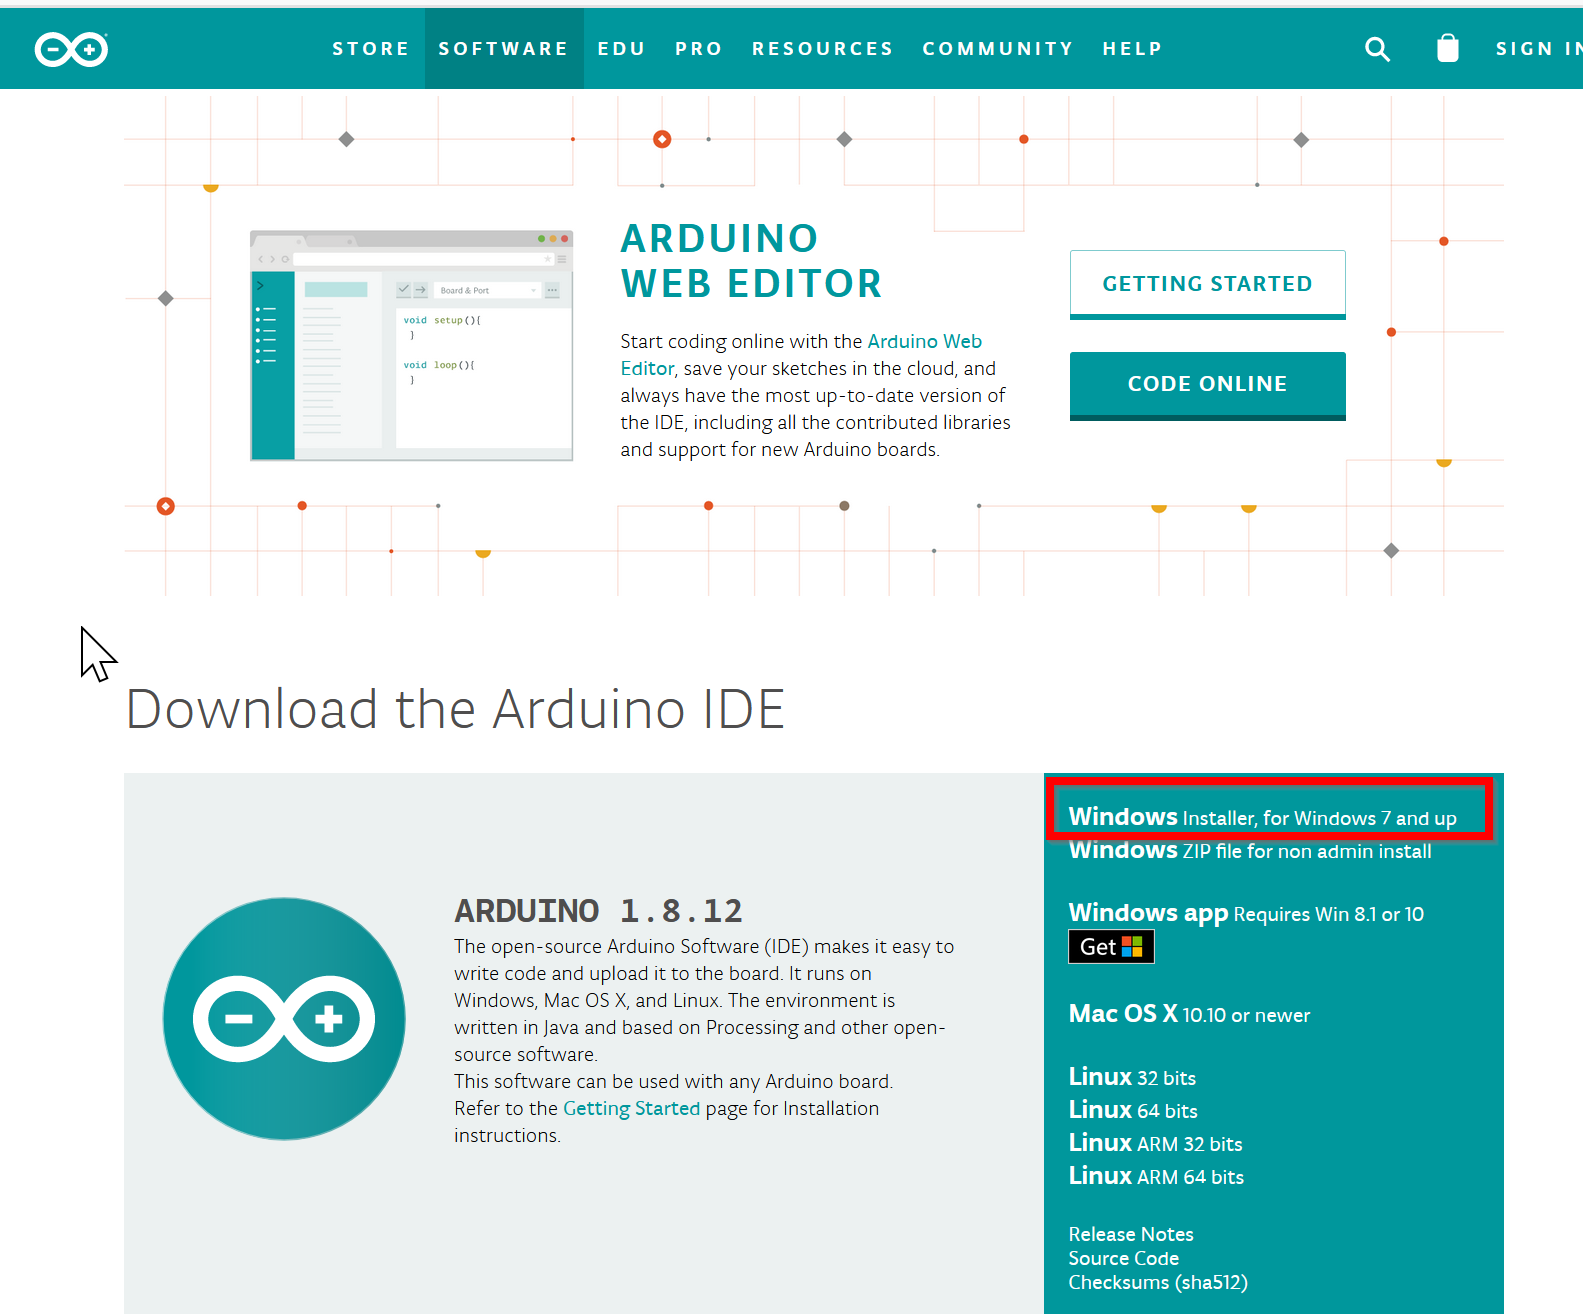Click the Download the Arduino IDE heading
Viewport: 1583px width, 1314px height.
tap(455, 709)
